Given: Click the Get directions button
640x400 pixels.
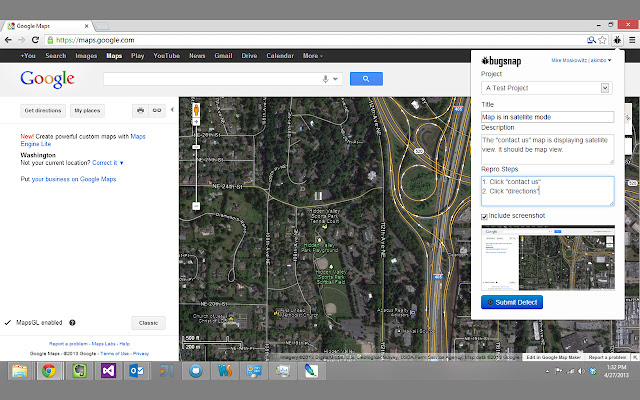Looking at the screenshot, I should click(43, 111).
